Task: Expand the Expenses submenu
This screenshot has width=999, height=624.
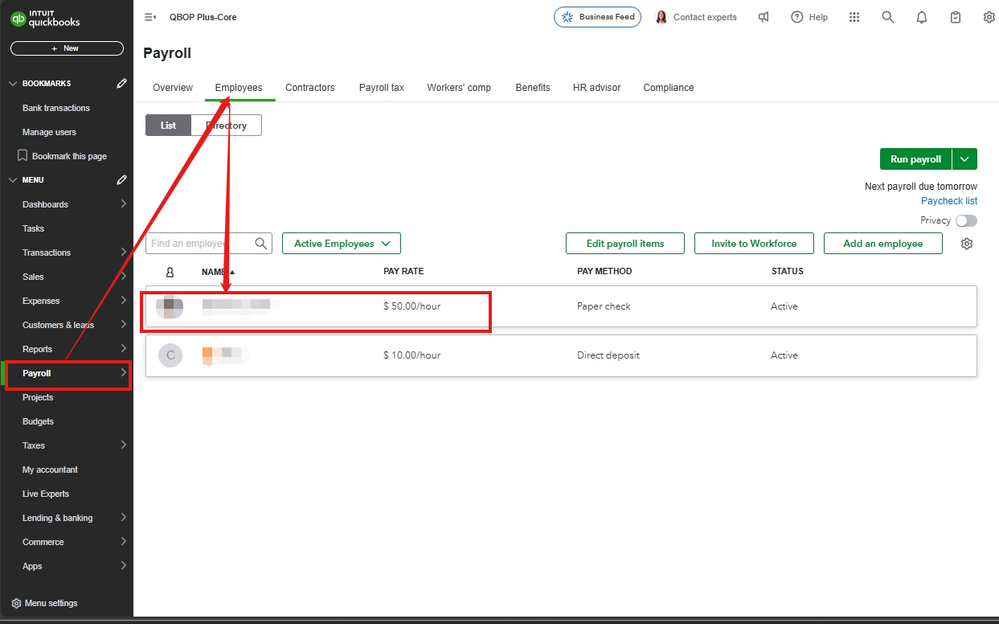Action: tap(123, 300)
